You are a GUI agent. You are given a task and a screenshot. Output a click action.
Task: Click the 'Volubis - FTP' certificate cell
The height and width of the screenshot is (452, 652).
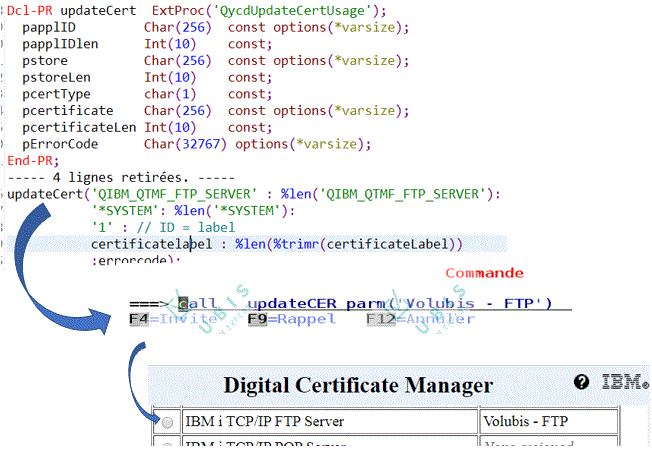point(548,422)
